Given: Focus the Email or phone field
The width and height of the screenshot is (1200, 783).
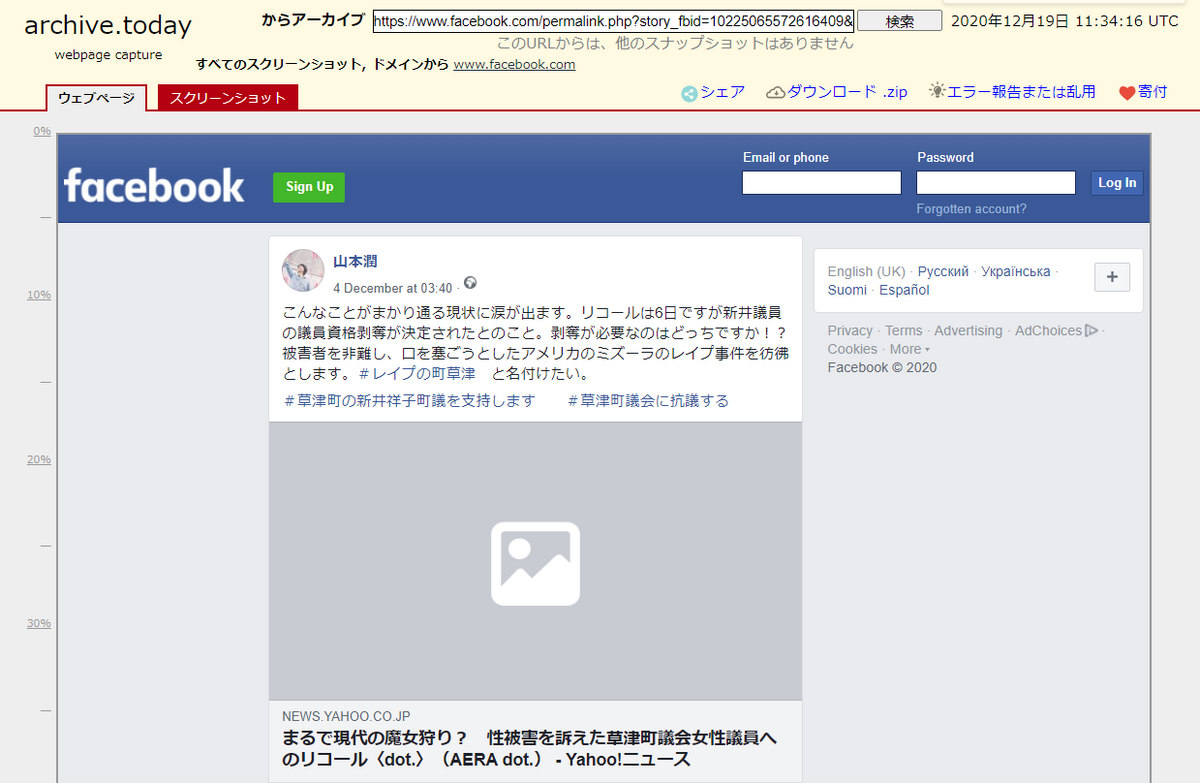Looking at the screenshot, I should click(821, 183).
